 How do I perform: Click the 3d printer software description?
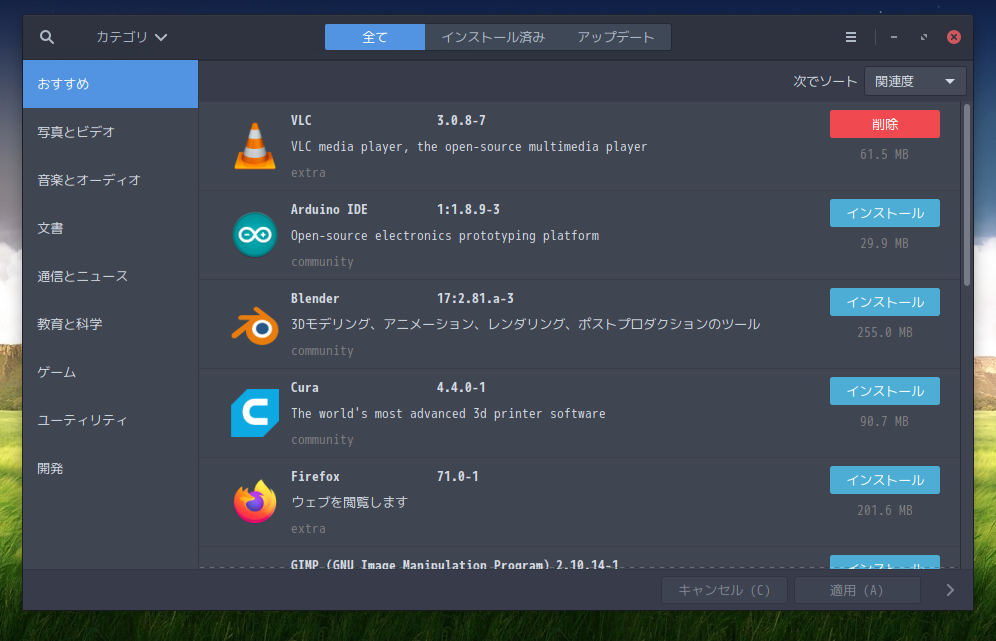[x=448, y=414]
